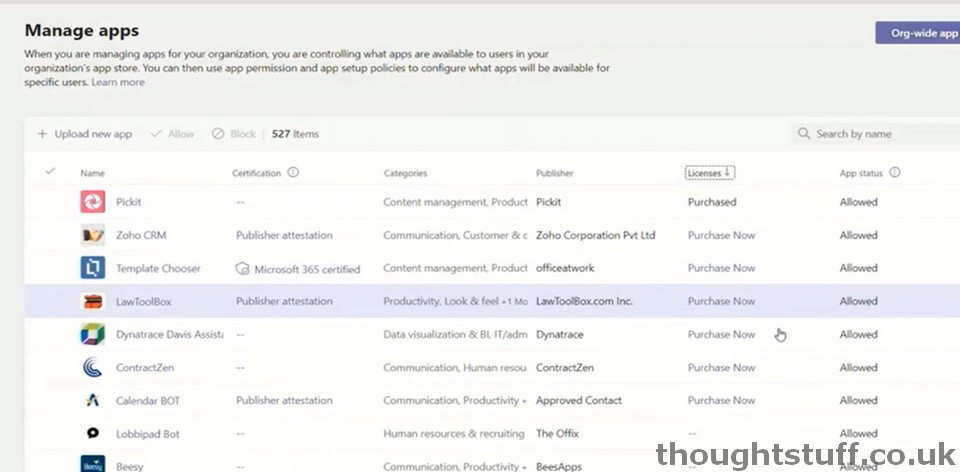Open the Template Chooser app name
960x472 pixels.
pyautogui.click(x=158, y=268)
